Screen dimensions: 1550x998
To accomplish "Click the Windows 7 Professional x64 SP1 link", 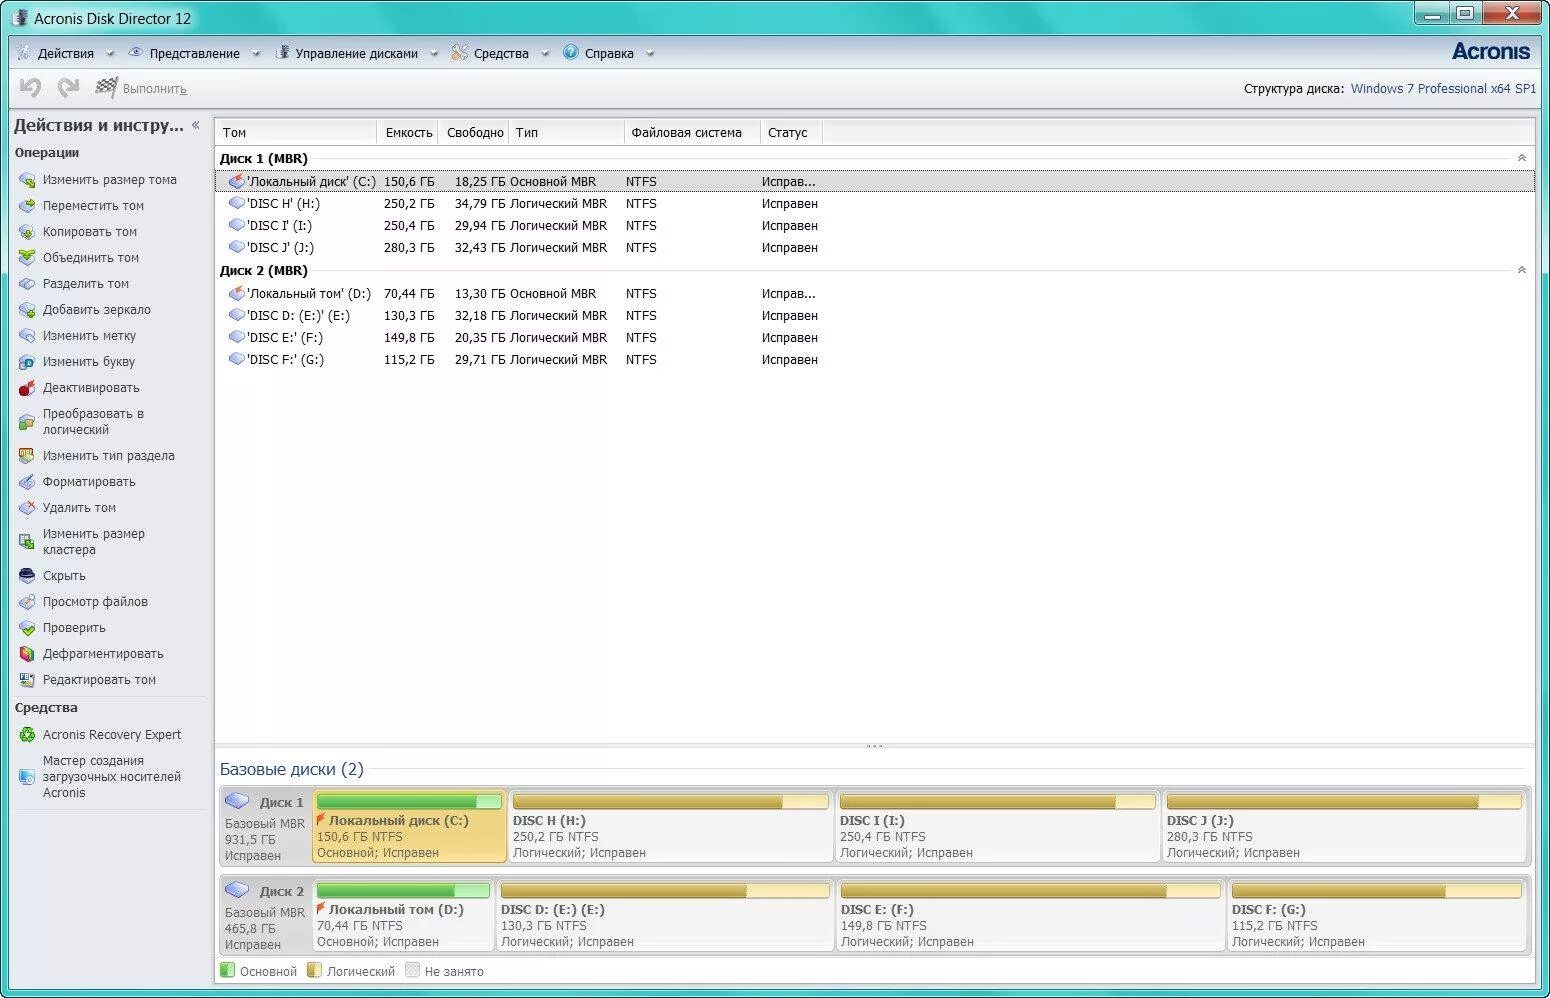I will (1443, 89).
